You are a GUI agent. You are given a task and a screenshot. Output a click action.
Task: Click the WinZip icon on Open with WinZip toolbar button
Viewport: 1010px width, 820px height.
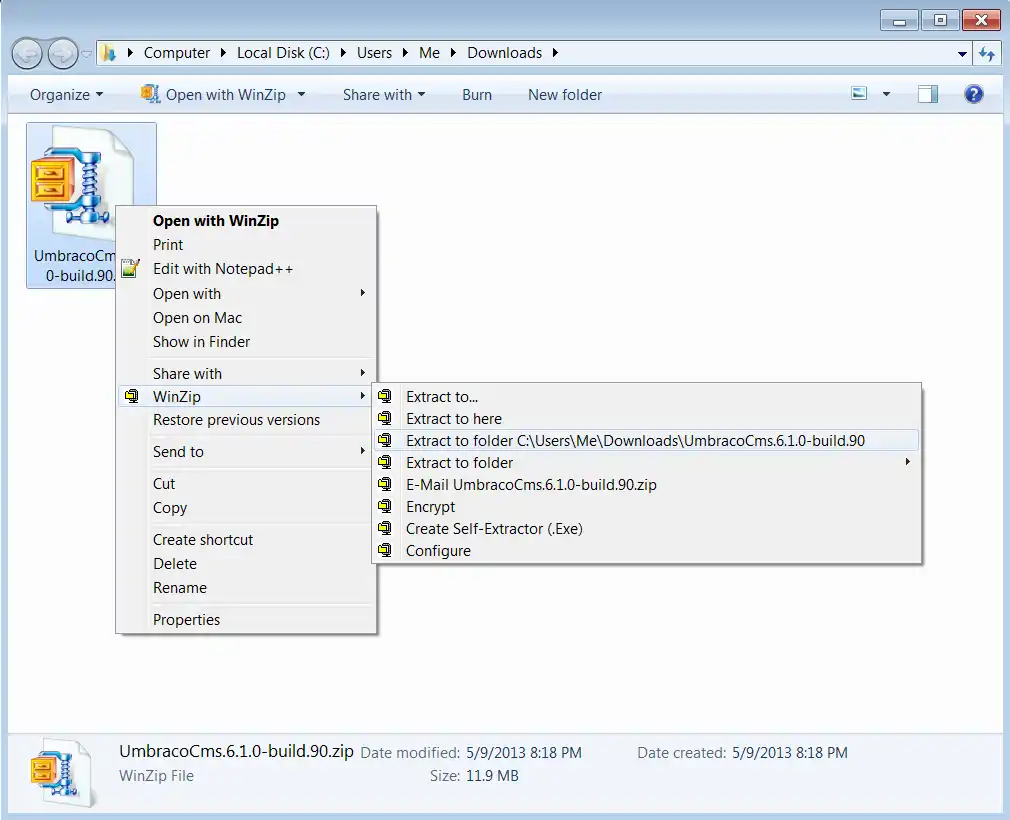[x=150, y=94]
